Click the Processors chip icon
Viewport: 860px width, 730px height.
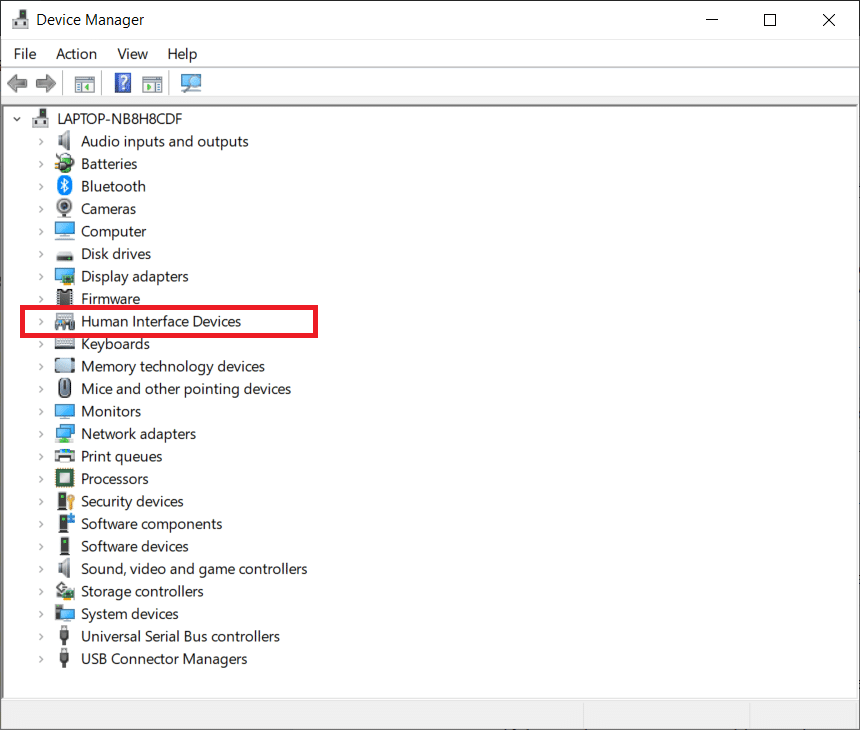(65, 479)
